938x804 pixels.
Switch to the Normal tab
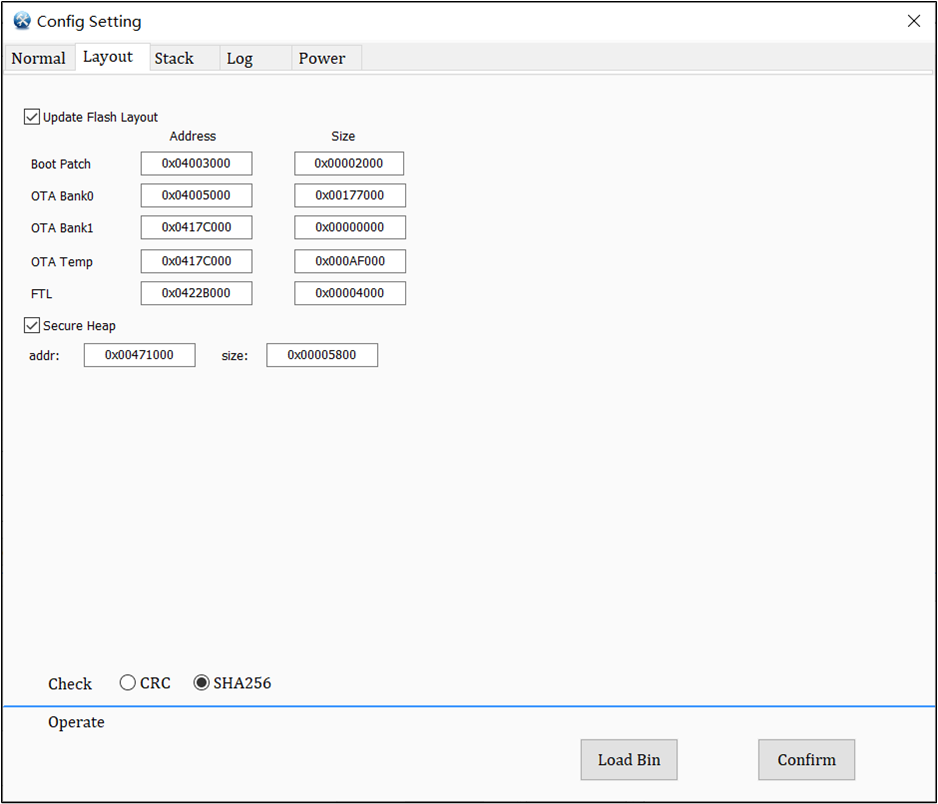39,58
